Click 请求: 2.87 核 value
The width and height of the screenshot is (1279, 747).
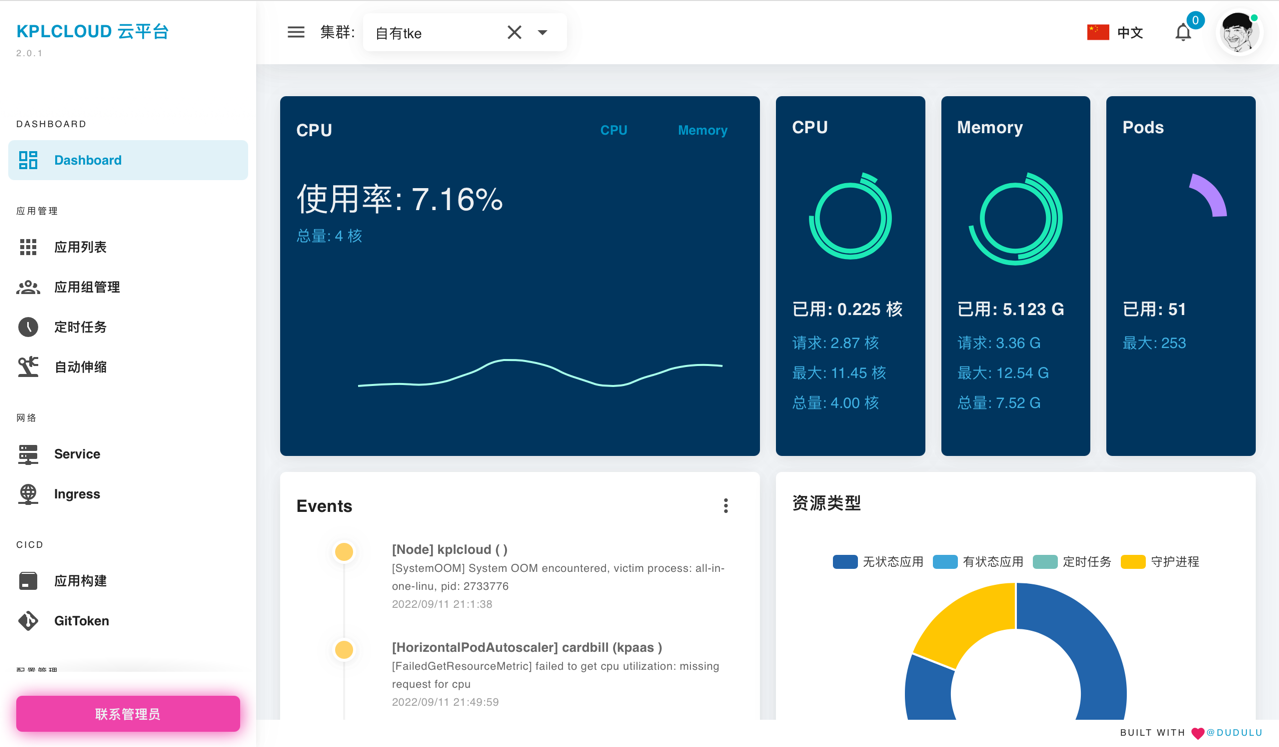(x=835, y=343)
